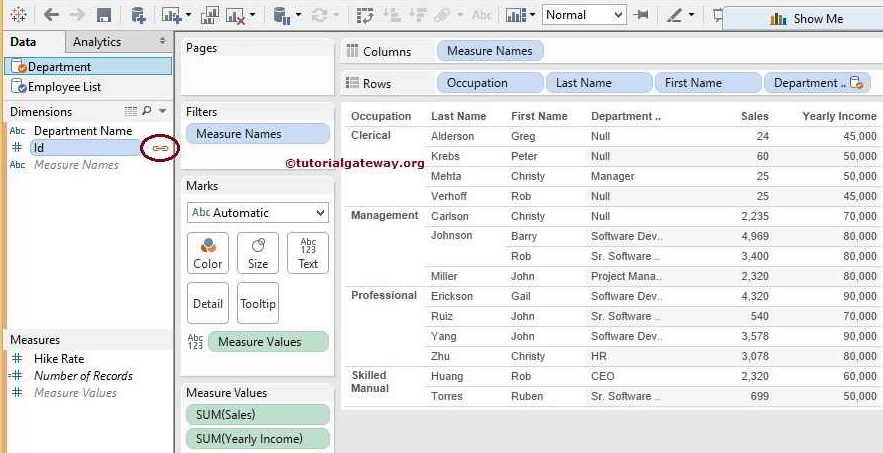The width and height of the screenshot is (883, 453).
Task: Click the arrows beside the Analytics tab
Action: [163, 41]
